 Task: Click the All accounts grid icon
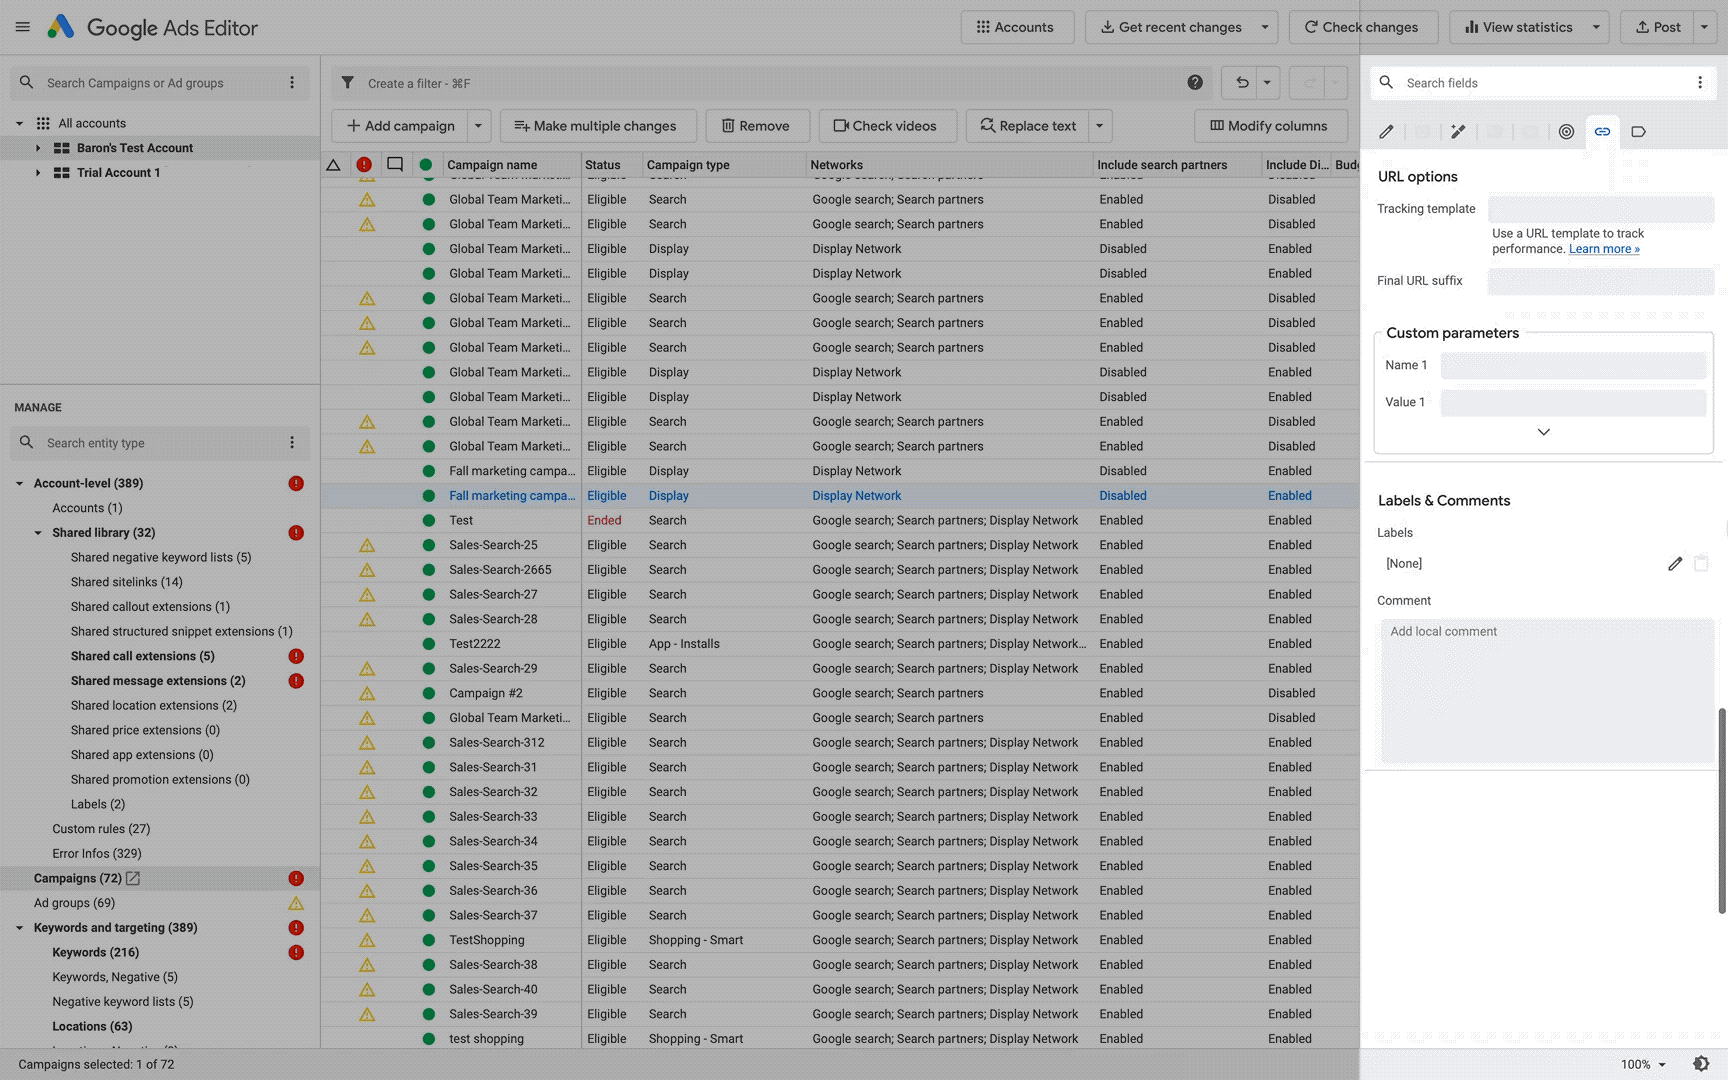coord(43,123)
